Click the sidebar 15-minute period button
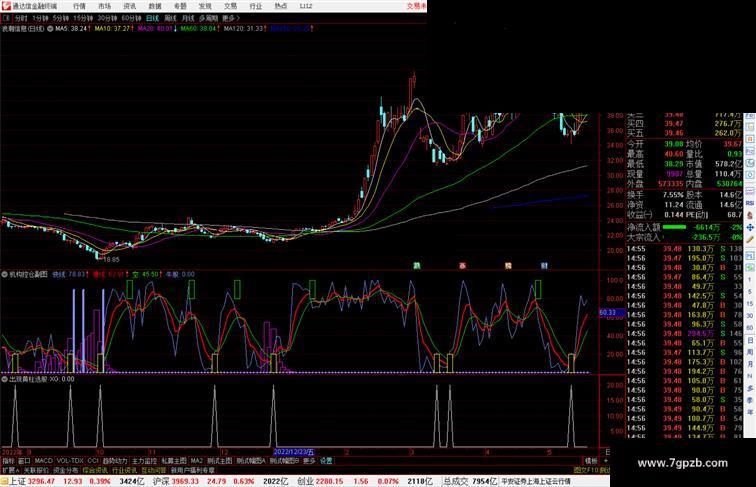Viewport: 756px width, 487px height. [750, 304]
